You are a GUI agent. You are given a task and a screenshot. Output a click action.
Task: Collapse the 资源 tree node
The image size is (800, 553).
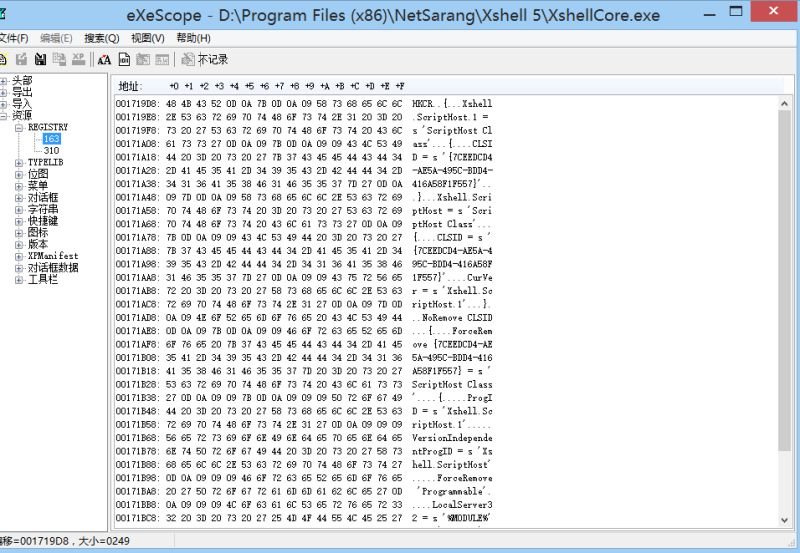4,116
